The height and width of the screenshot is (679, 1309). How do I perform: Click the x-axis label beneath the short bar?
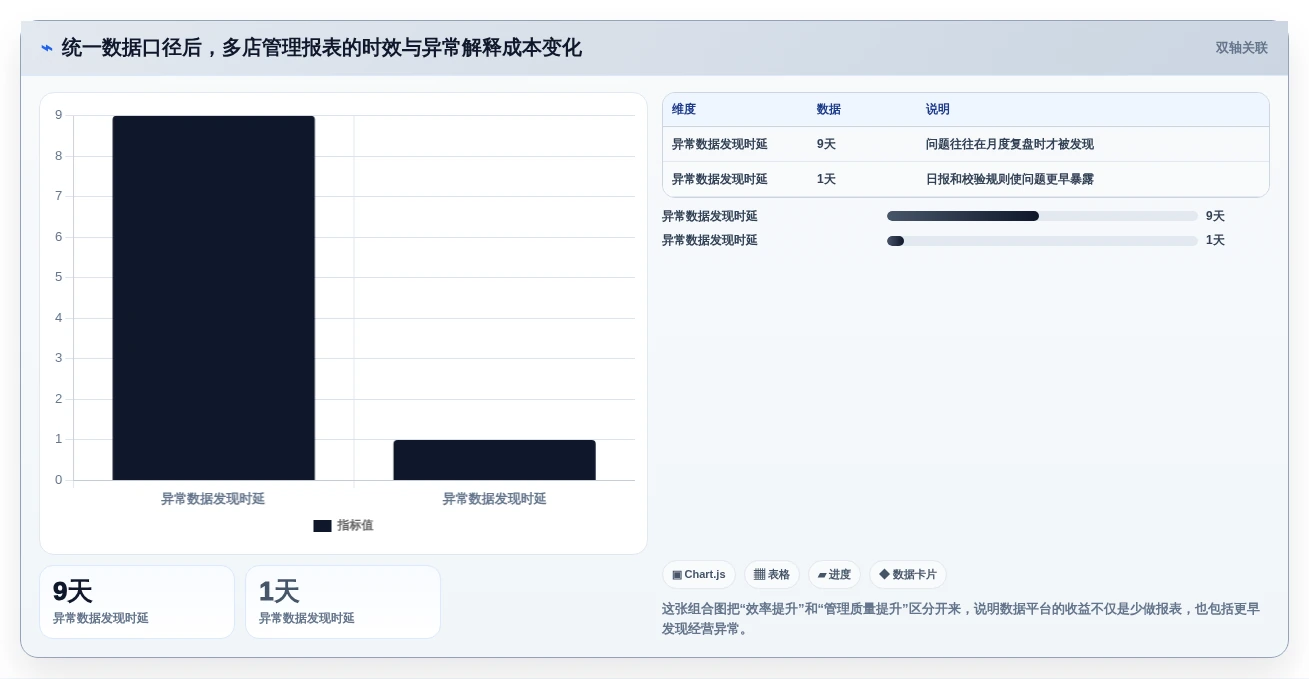coord(494,499)
